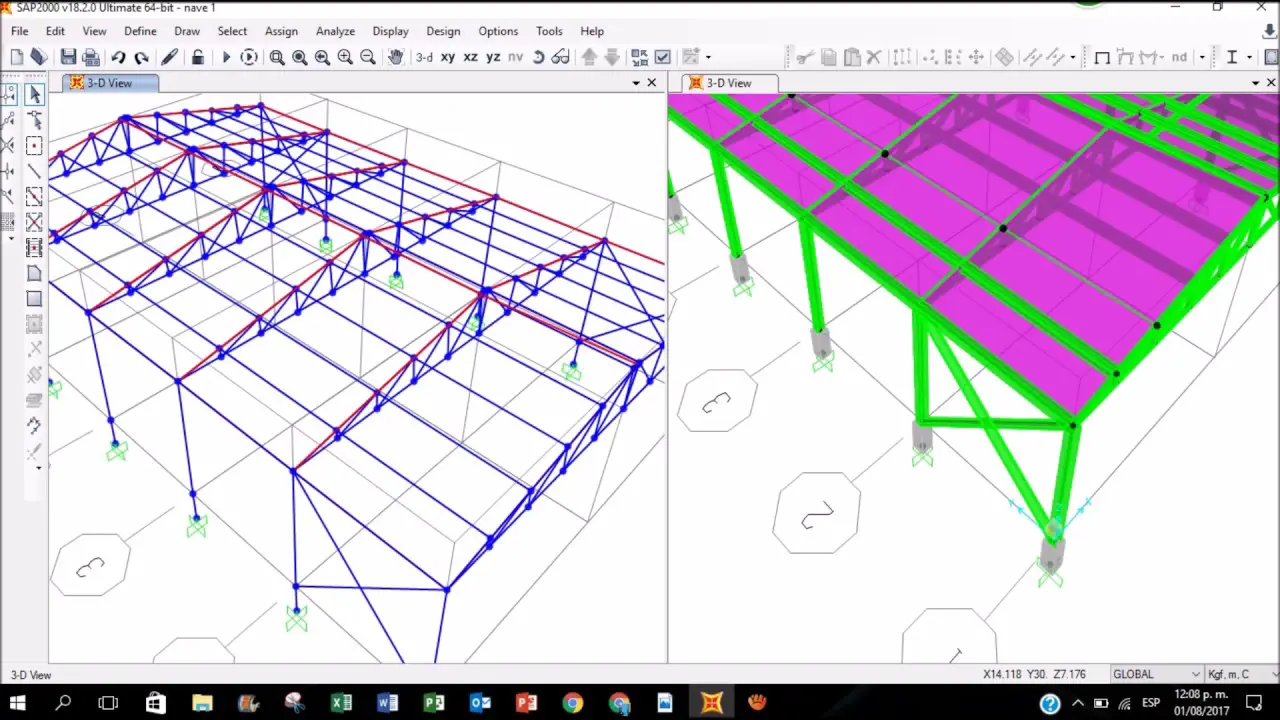This screenshot has width=1280, height=720.
Task: Expand the draw toolbar overflow arrow
Action: 38,467
